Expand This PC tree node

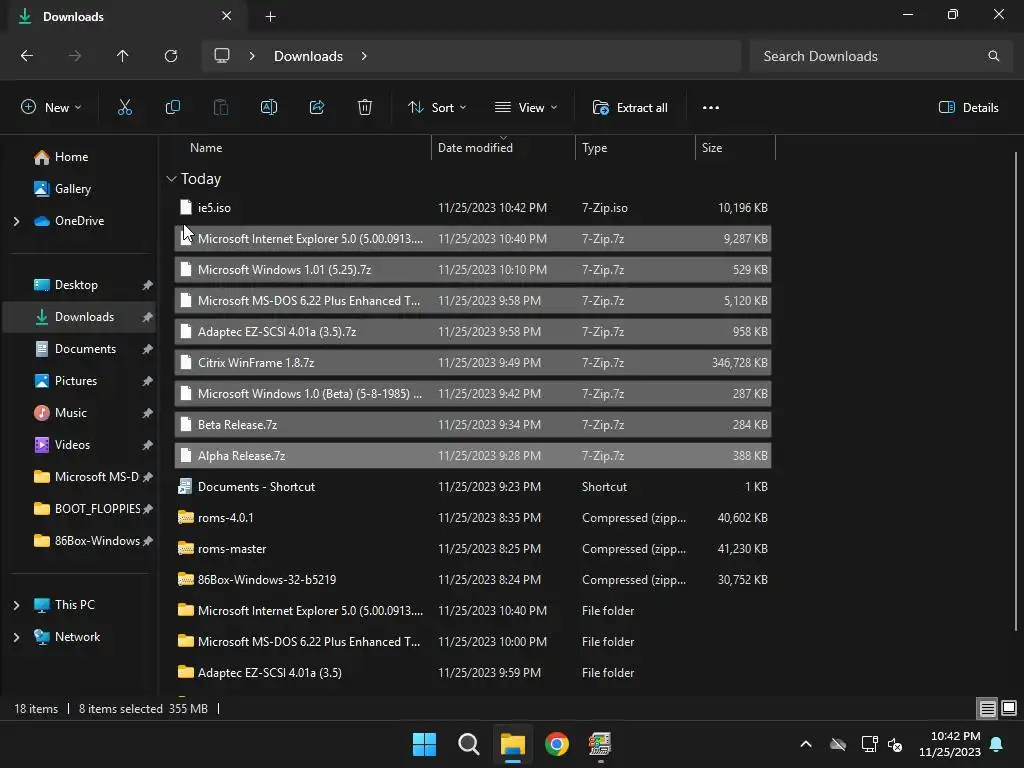click(16, 605)
